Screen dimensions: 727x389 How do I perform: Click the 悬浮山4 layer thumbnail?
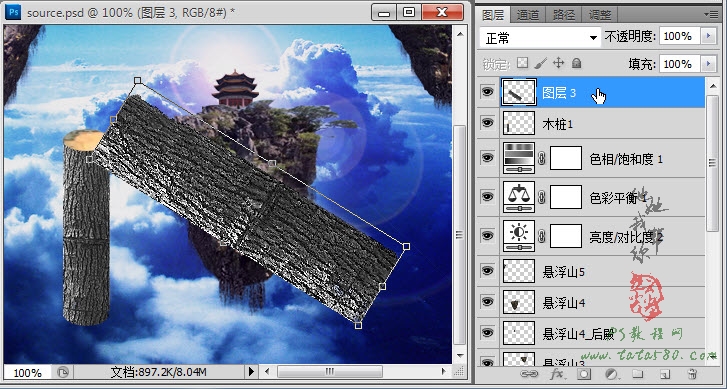point(519,302)
